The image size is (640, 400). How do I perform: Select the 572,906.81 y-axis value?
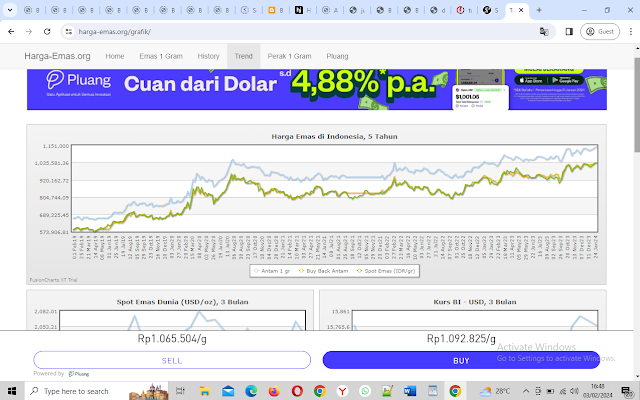(x=54, y=232)
